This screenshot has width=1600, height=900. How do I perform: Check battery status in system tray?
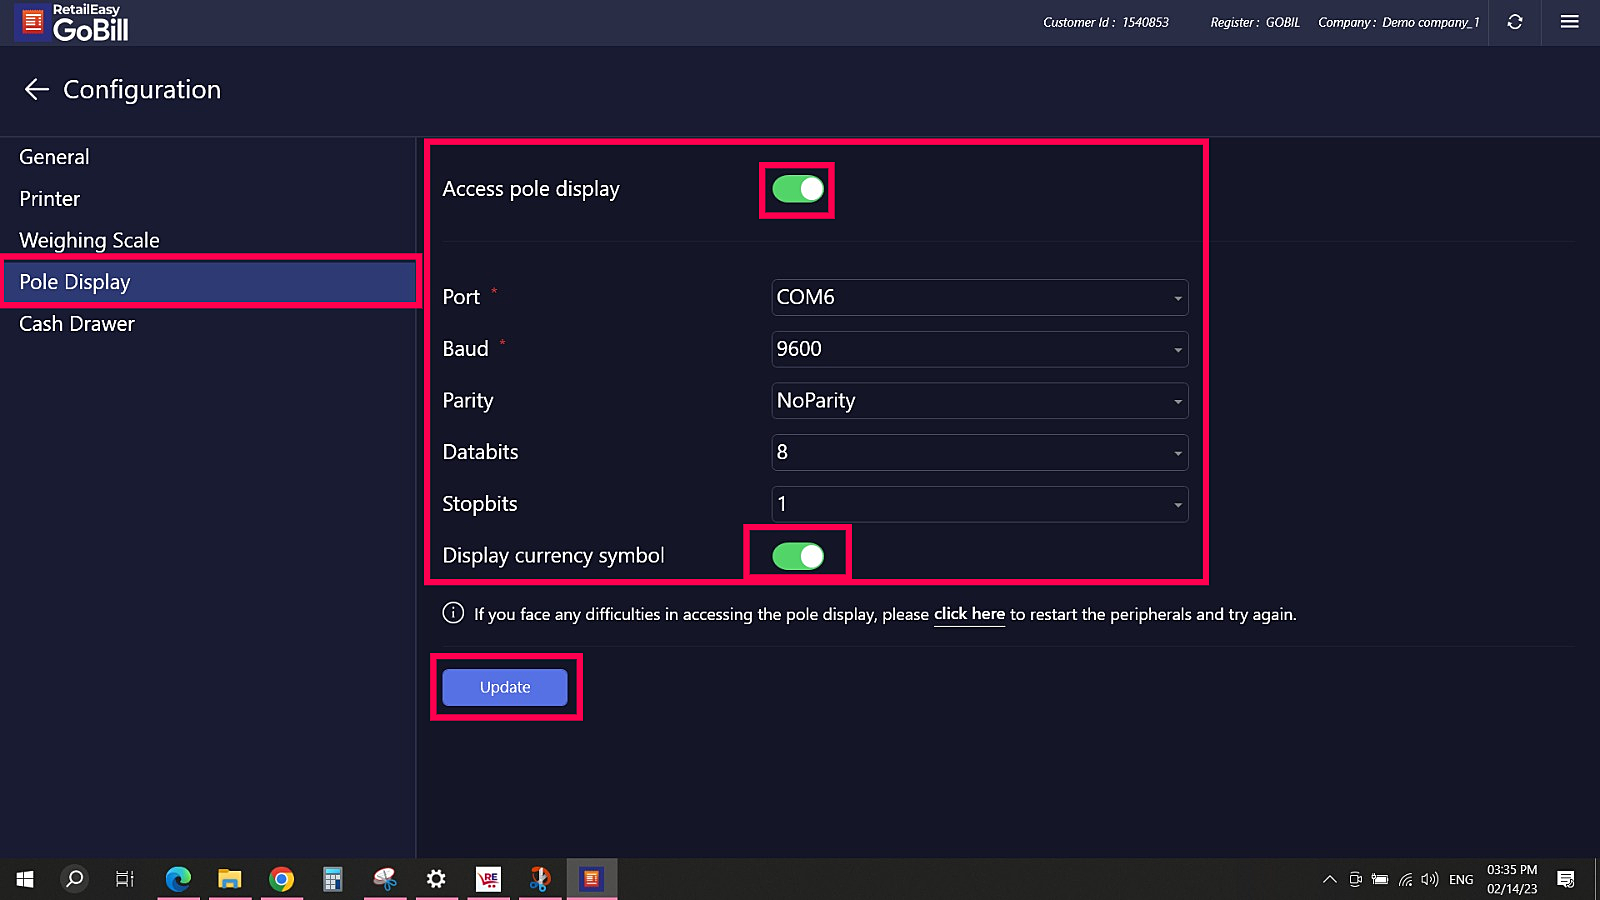[1380, 880]
